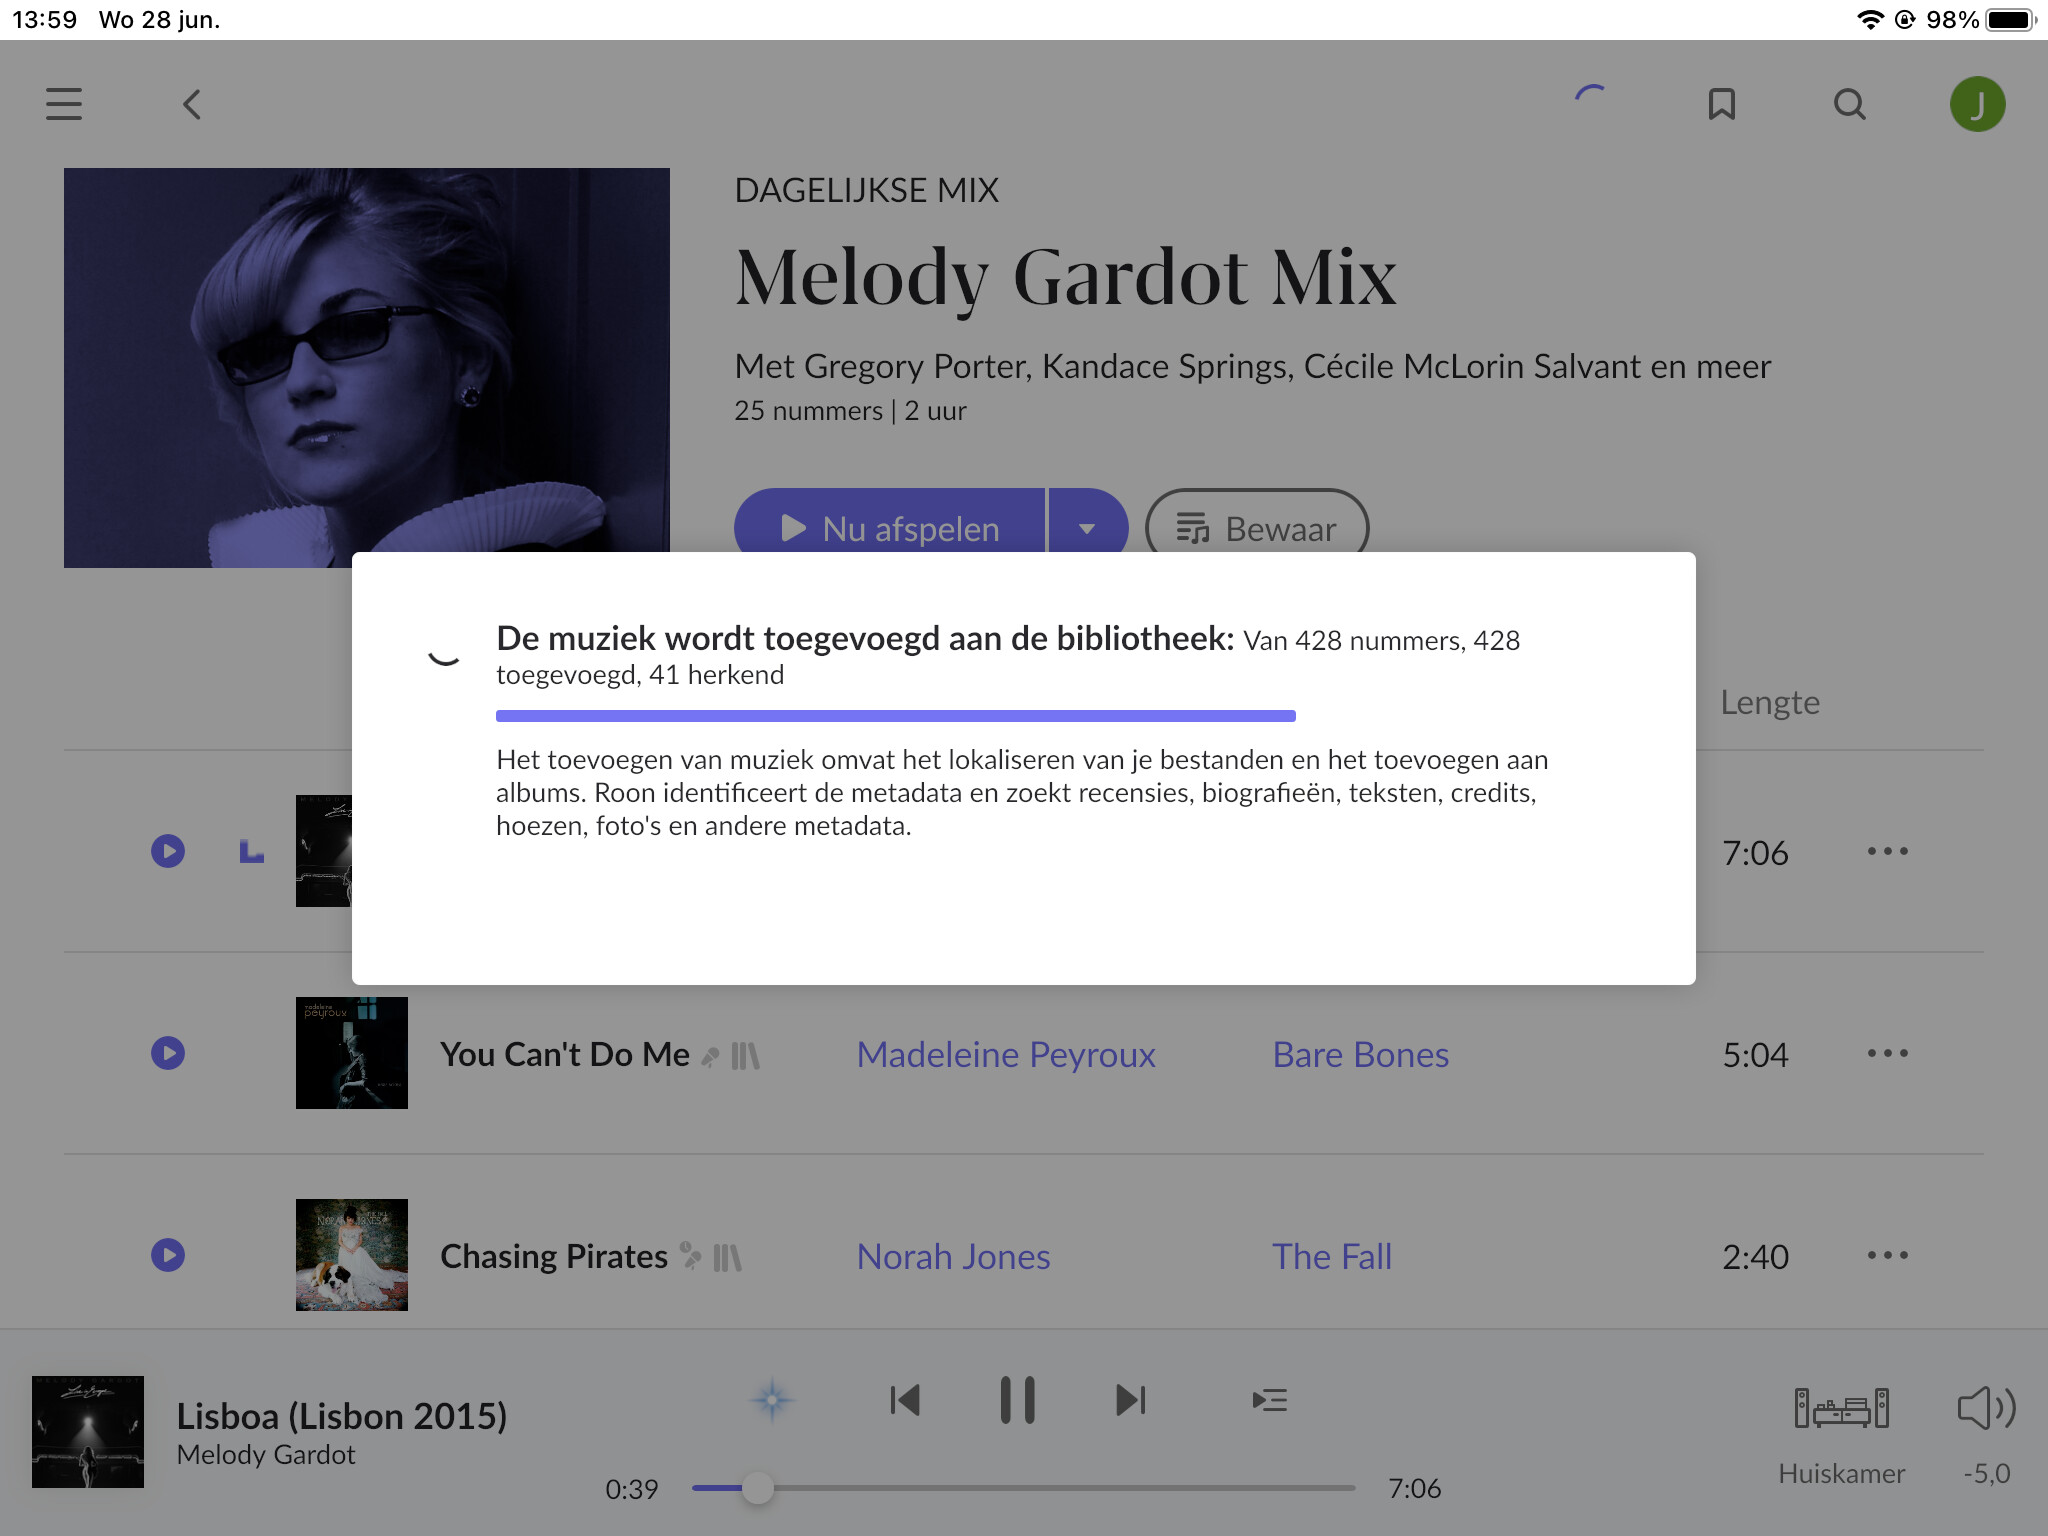Open the three-dot menu for Chasing Pirates

(x=1889, y=1255)
